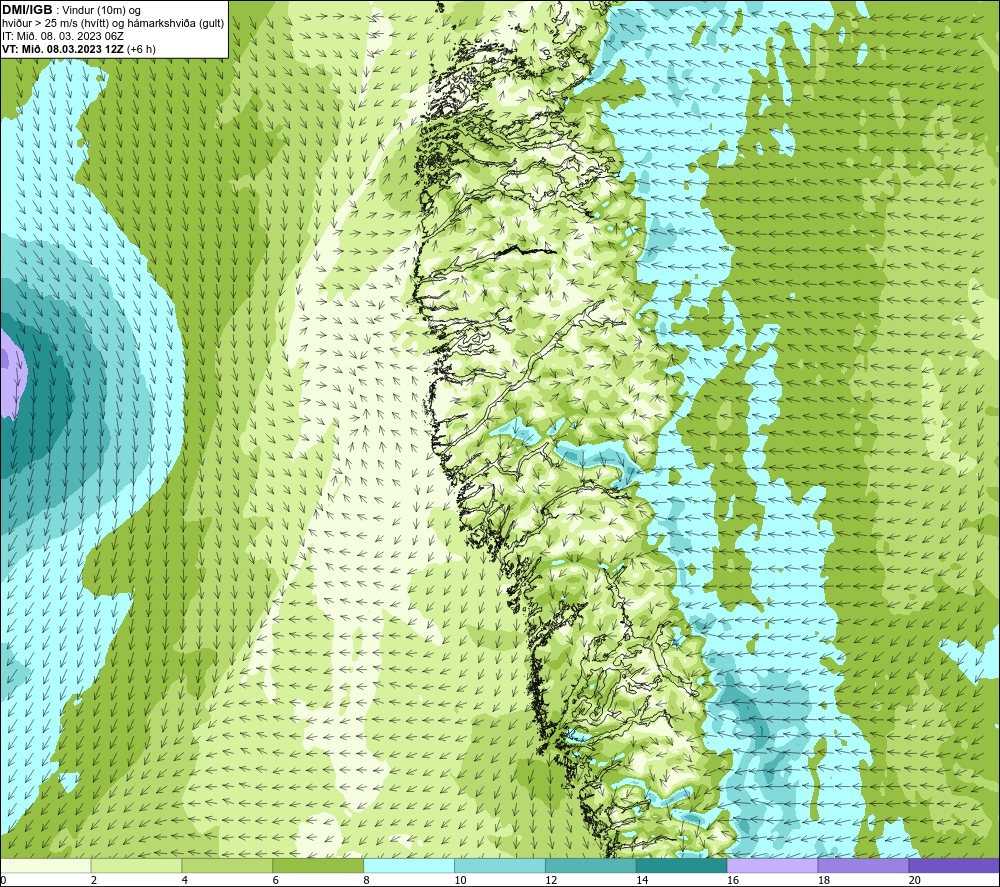Click the 4–6 m/s green legend swatch
The height and width of the screenshot is (887, 1000).
[x=227, y=865]
